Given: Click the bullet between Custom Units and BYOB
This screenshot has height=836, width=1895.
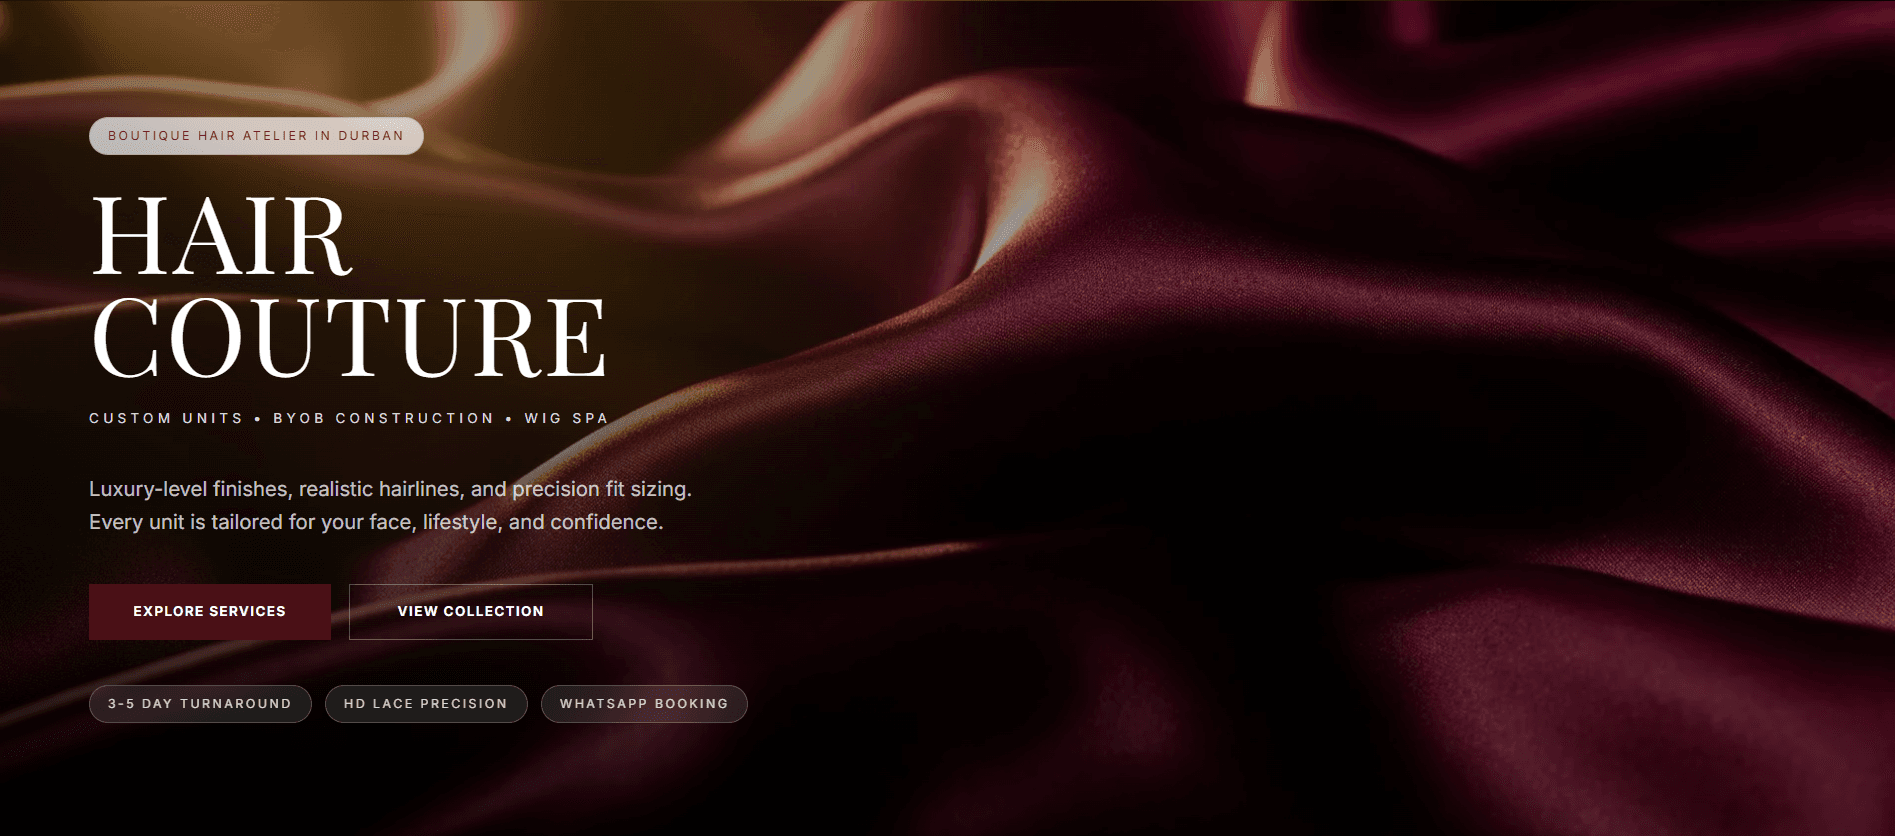Looking at the screenshot, I should pyautogui.click(x=258, y=419).
